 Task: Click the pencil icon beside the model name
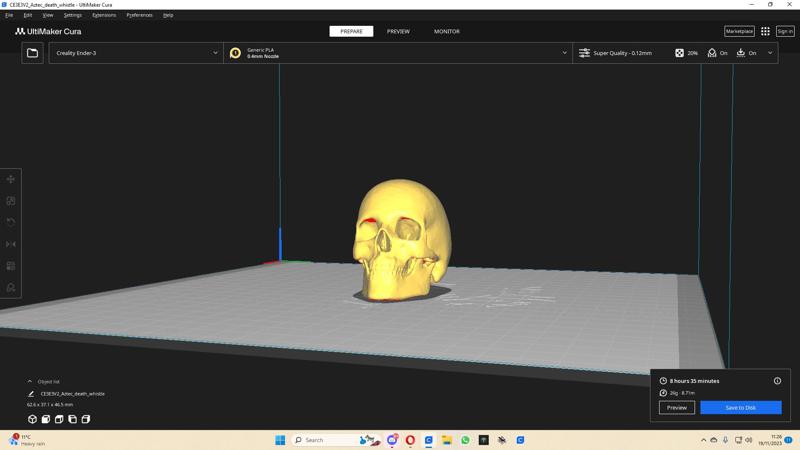[x=31, y=394]
